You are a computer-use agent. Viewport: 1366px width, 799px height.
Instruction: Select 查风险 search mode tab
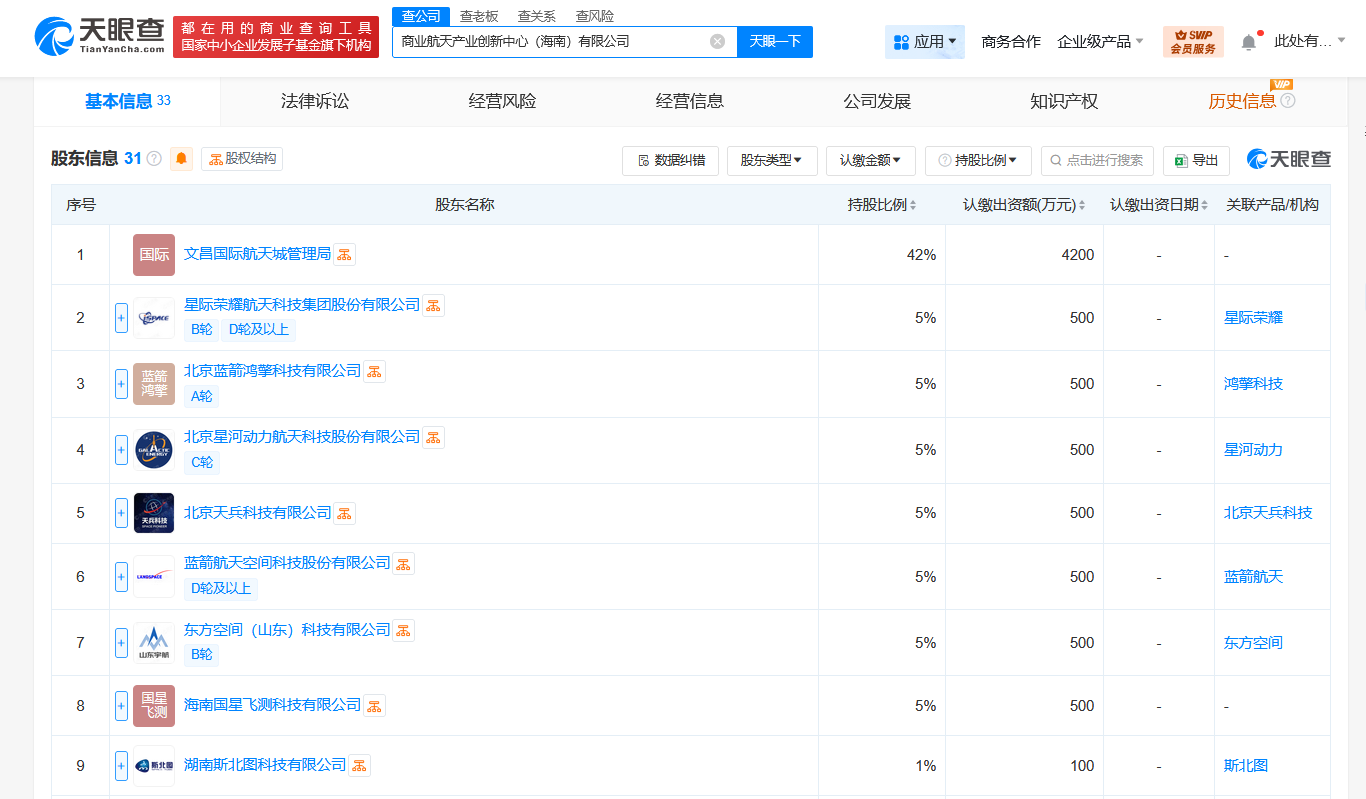click(595, 16)
